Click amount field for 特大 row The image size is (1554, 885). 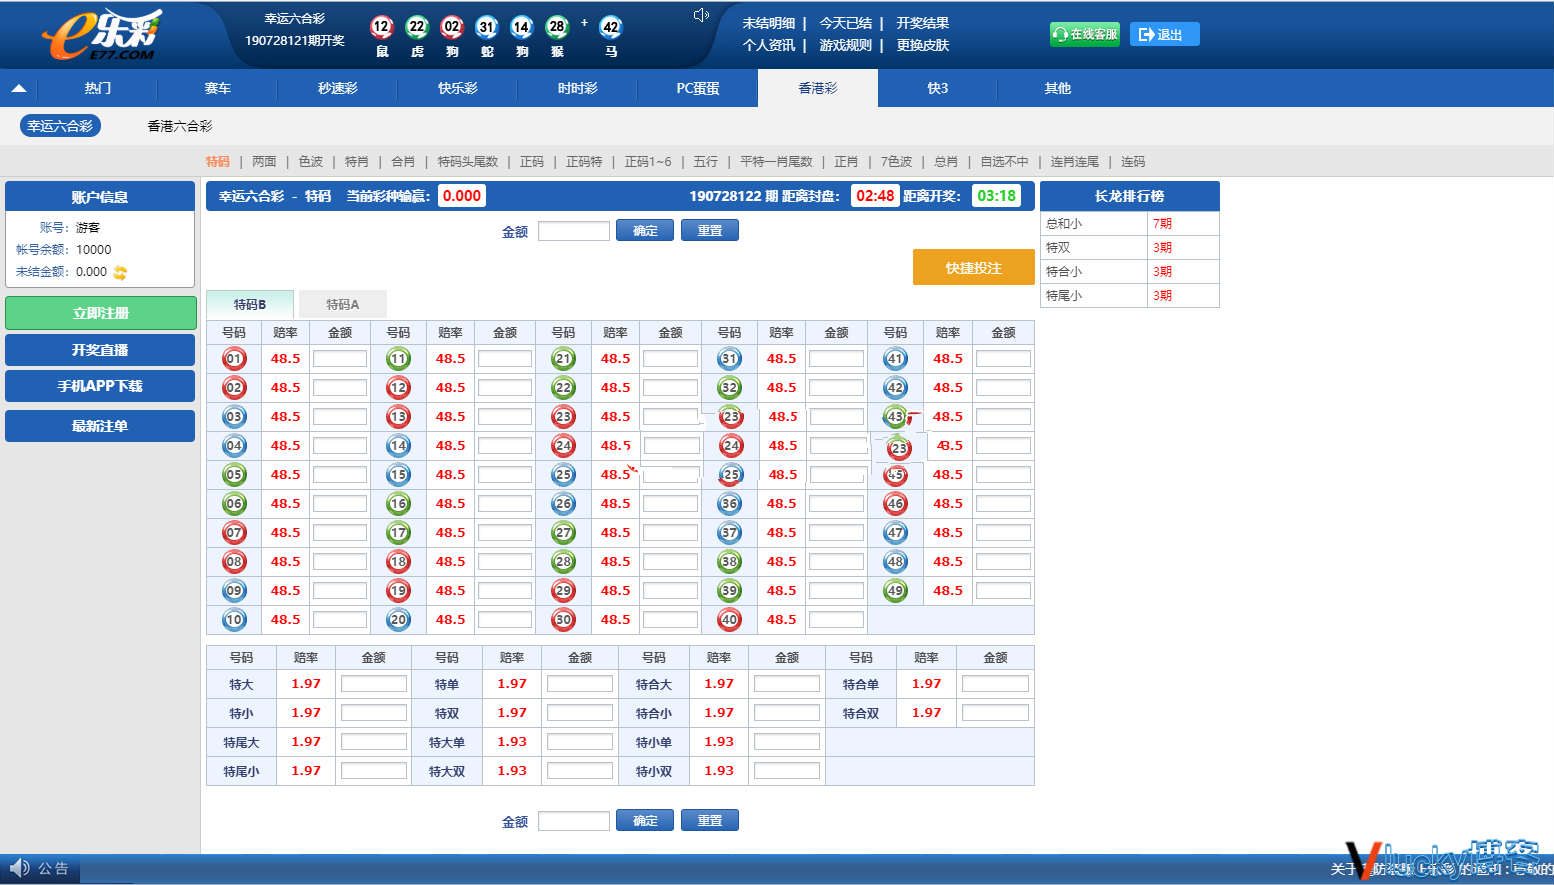[x=374, y=684]
